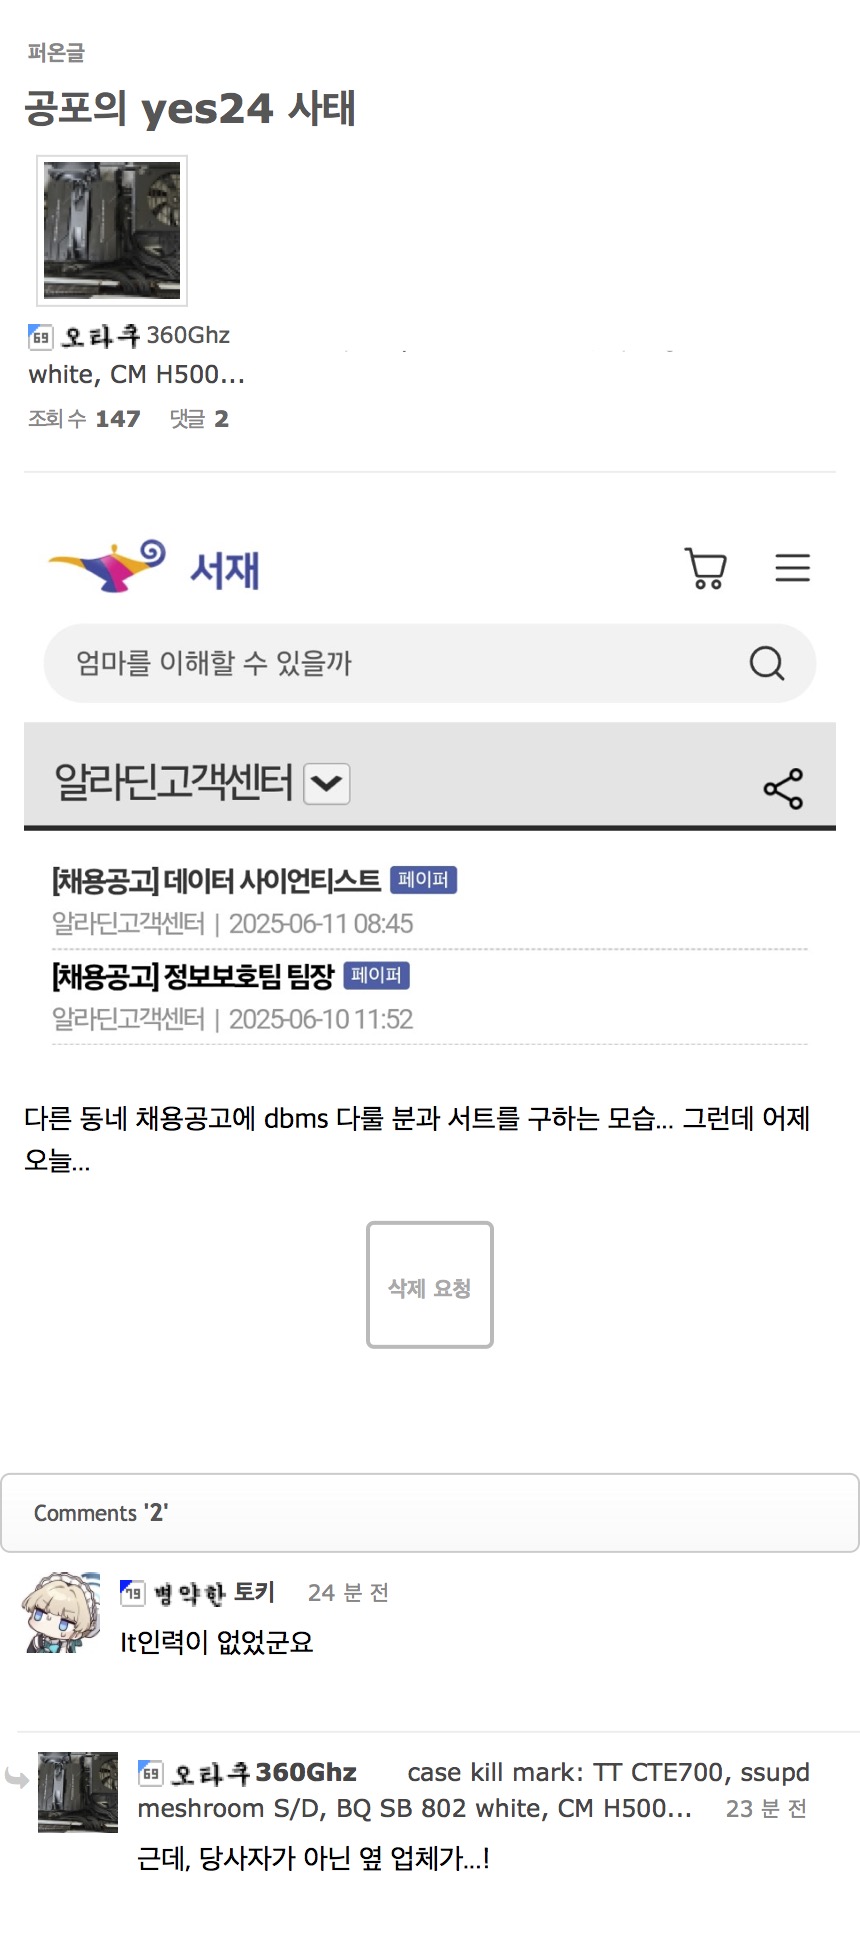Click the 서재 menu label
Image resolution: width=860 pixels, height=1942 pixels.
point(225,570)
